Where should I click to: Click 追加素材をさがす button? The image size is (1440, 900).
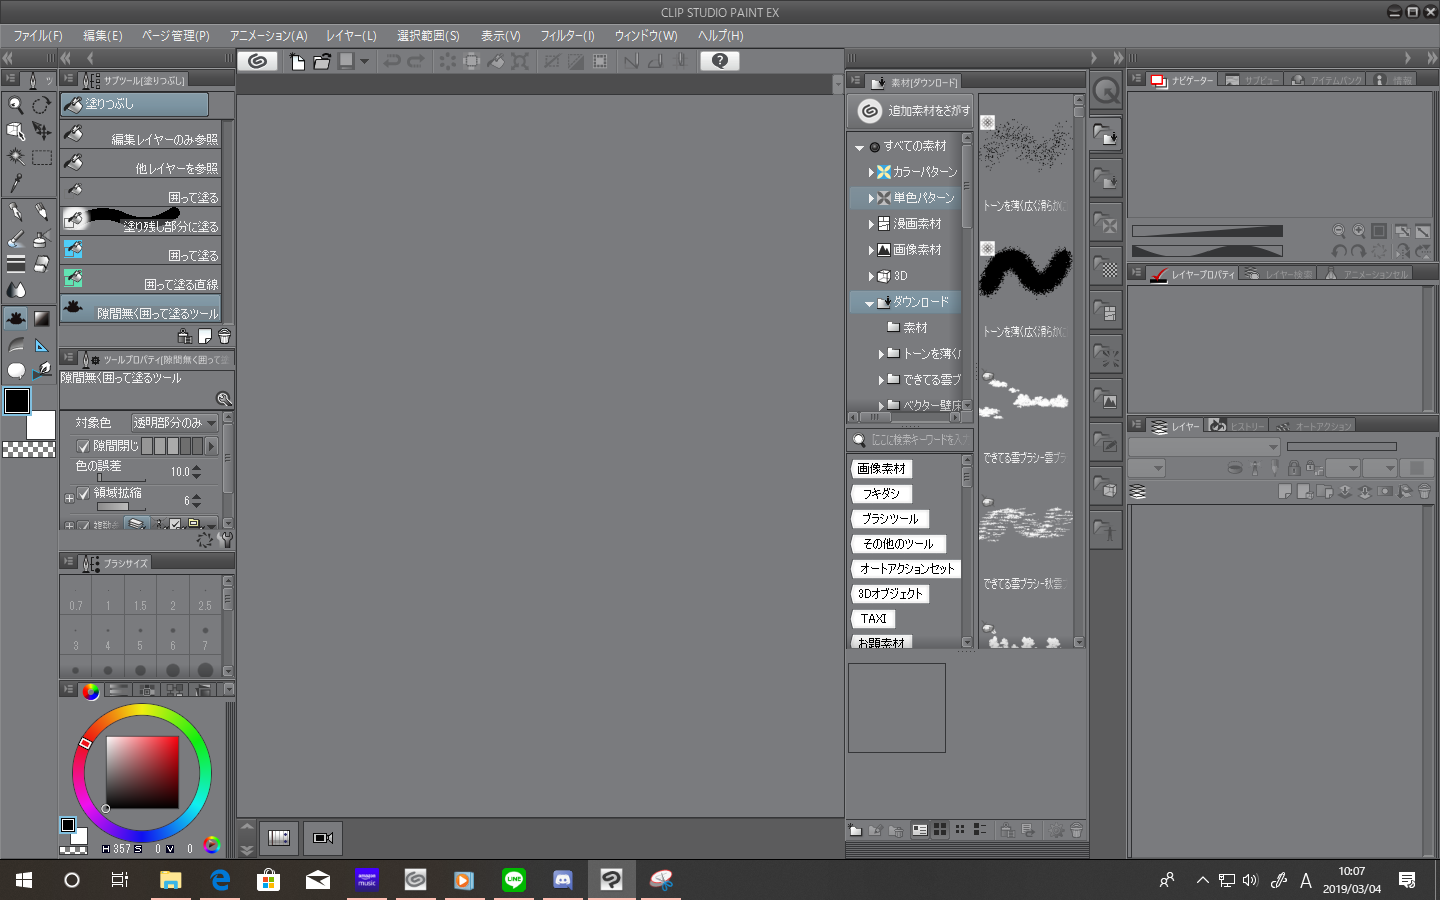click(910, 111)
